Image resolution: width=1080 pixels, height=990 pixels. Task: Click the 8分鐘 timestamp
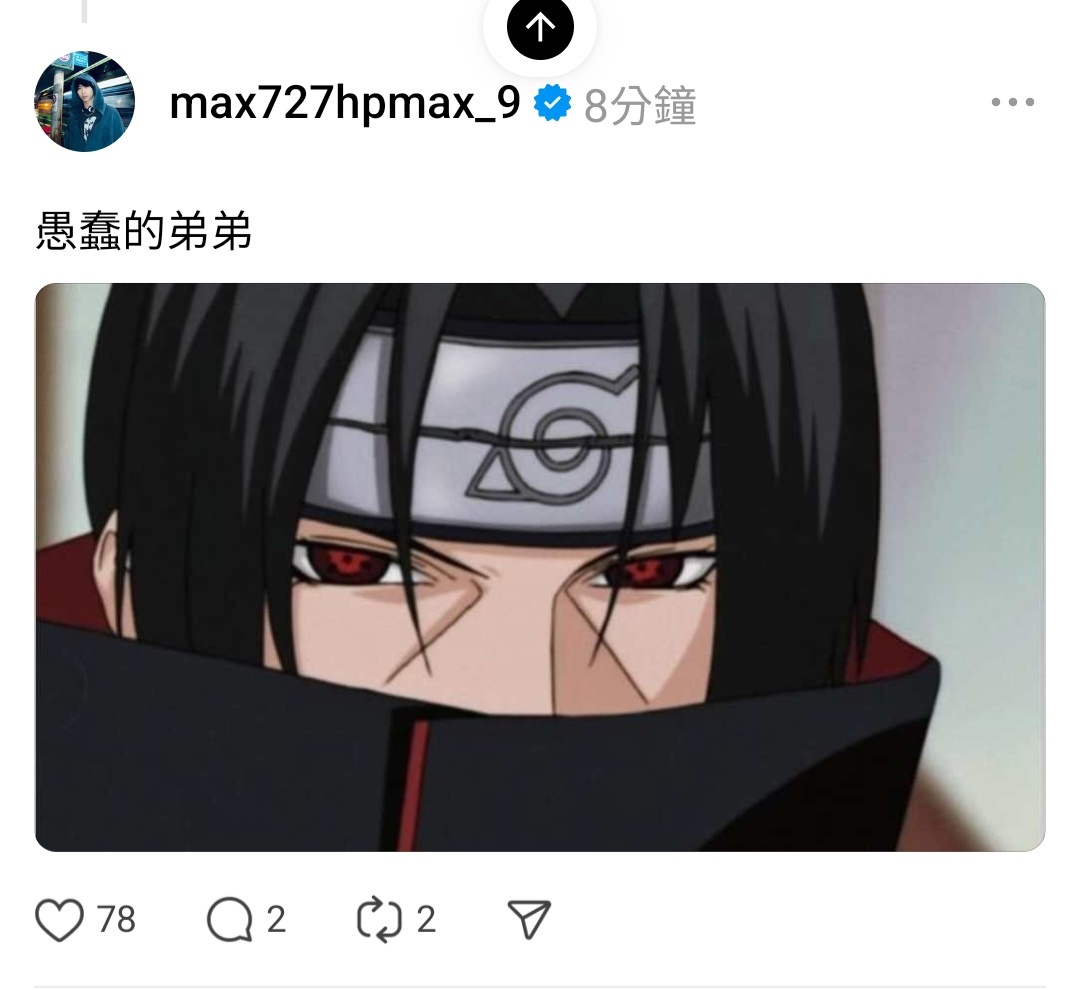[x=640, y=105]
